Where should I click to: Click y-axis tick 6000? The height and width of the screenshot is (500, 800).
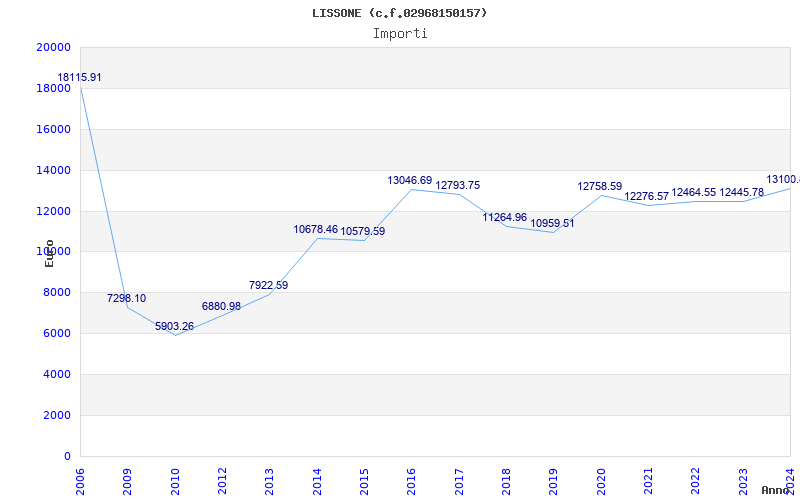56,333
